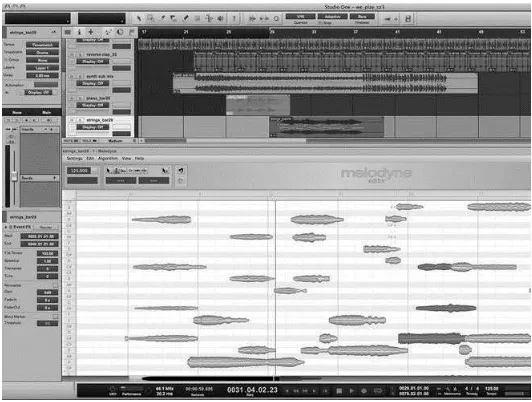Click the transport time display 0031.04.02.23
Viewport: 532px width, 402px height.
(252, 390)
